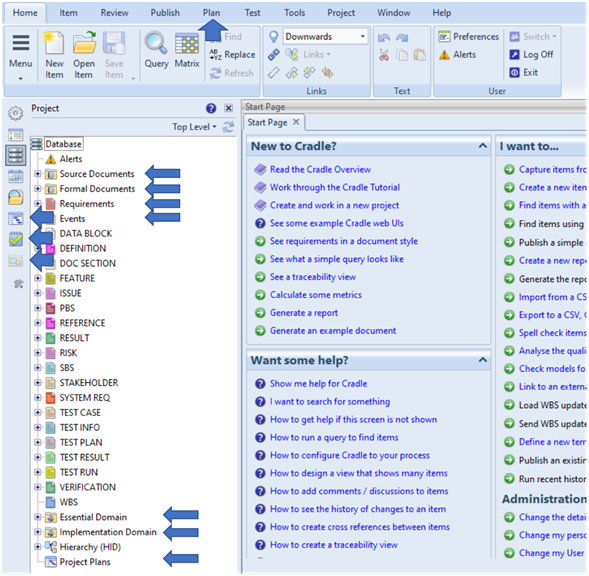Open Show me help for Cradle
589x576 pixels.
(x=318, y=384)
